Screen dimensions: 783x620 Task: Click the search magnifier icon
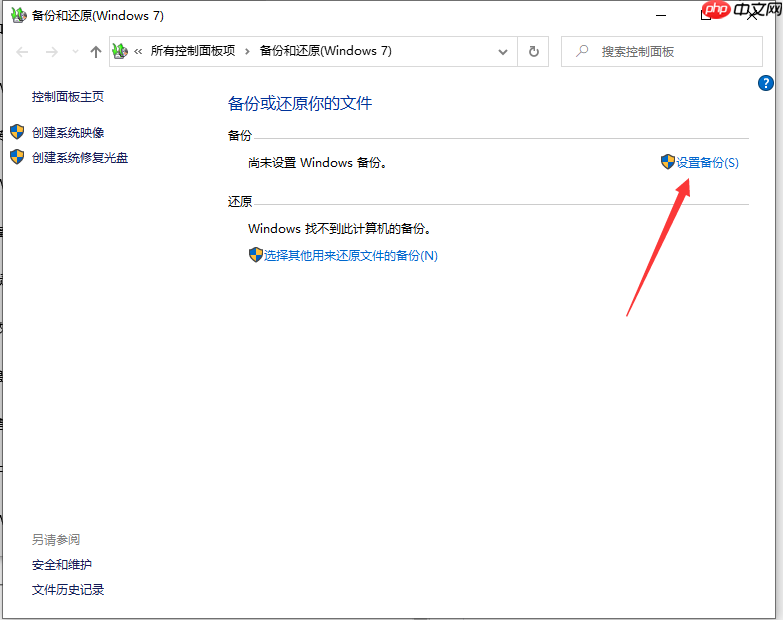[x=582, y=51]
